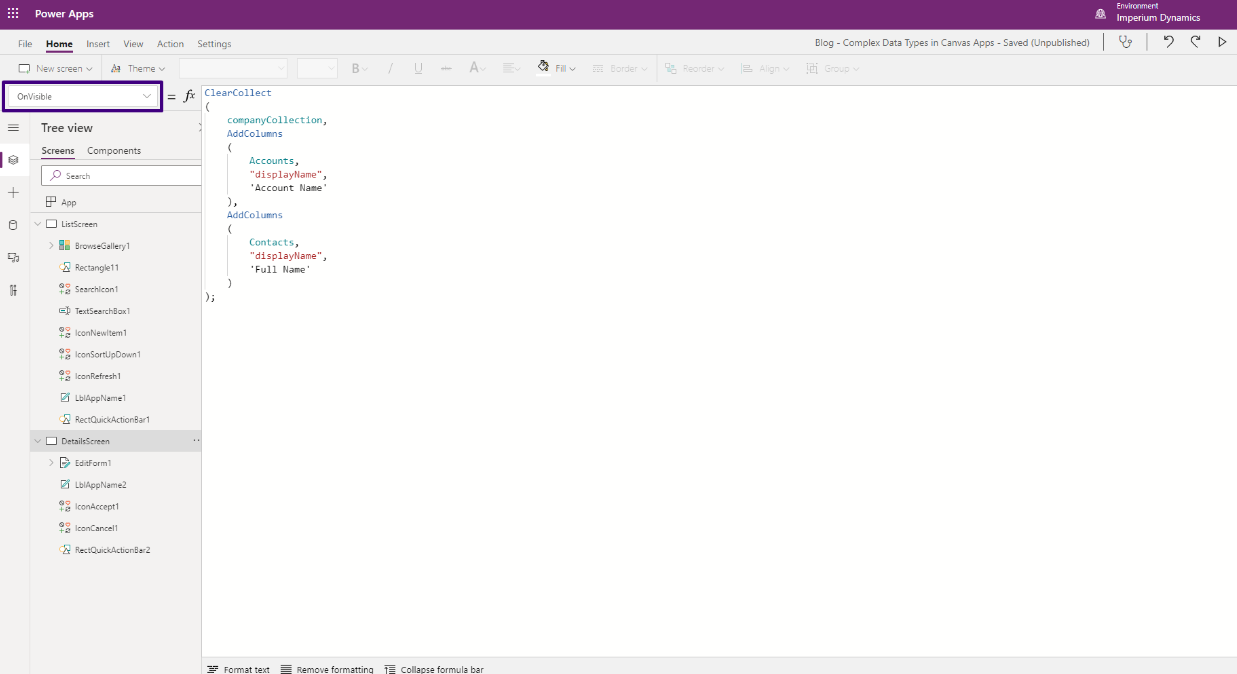Open the OnVisible property dropdown

pos(83,96)
